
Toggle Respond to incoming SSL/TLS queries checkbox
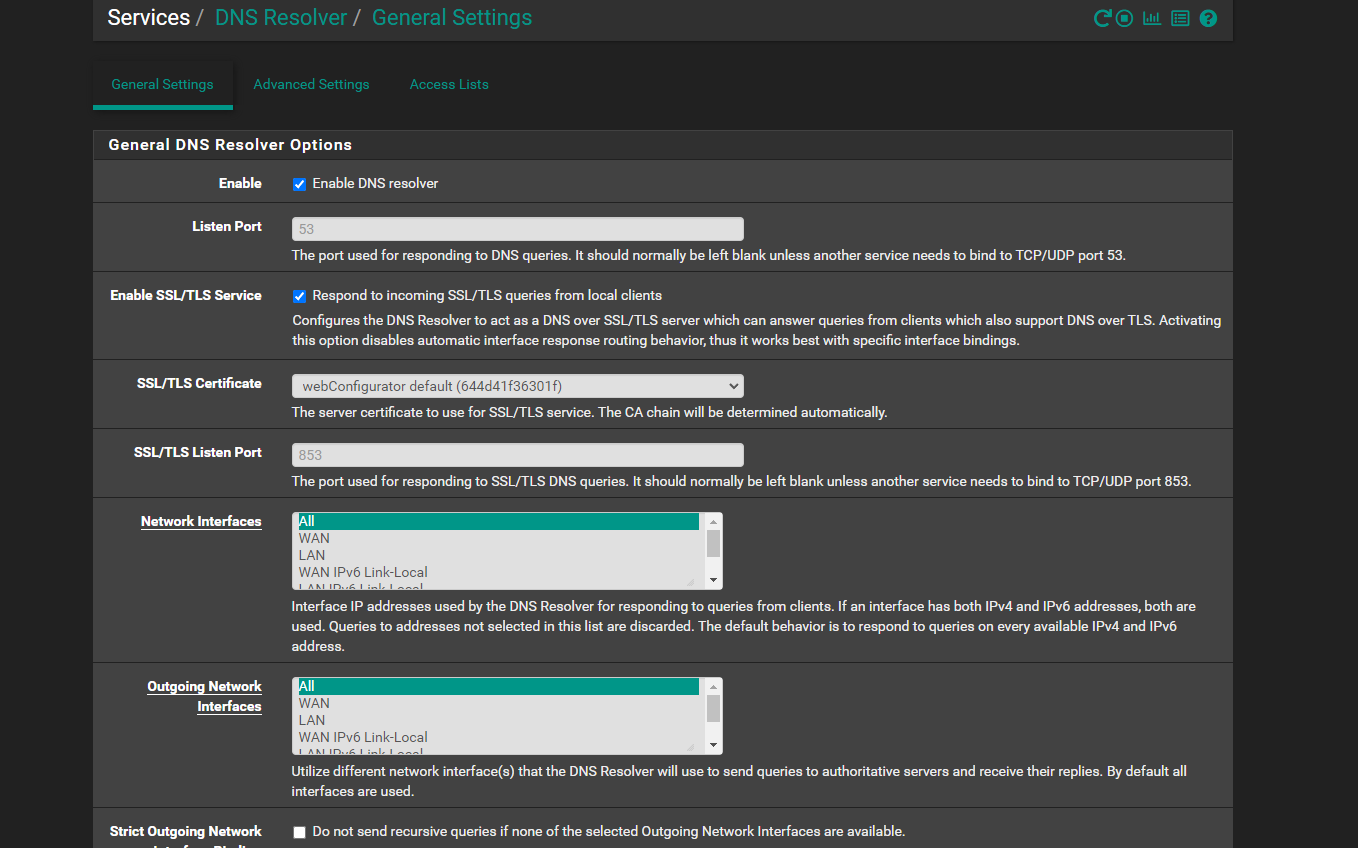point(299,296)
